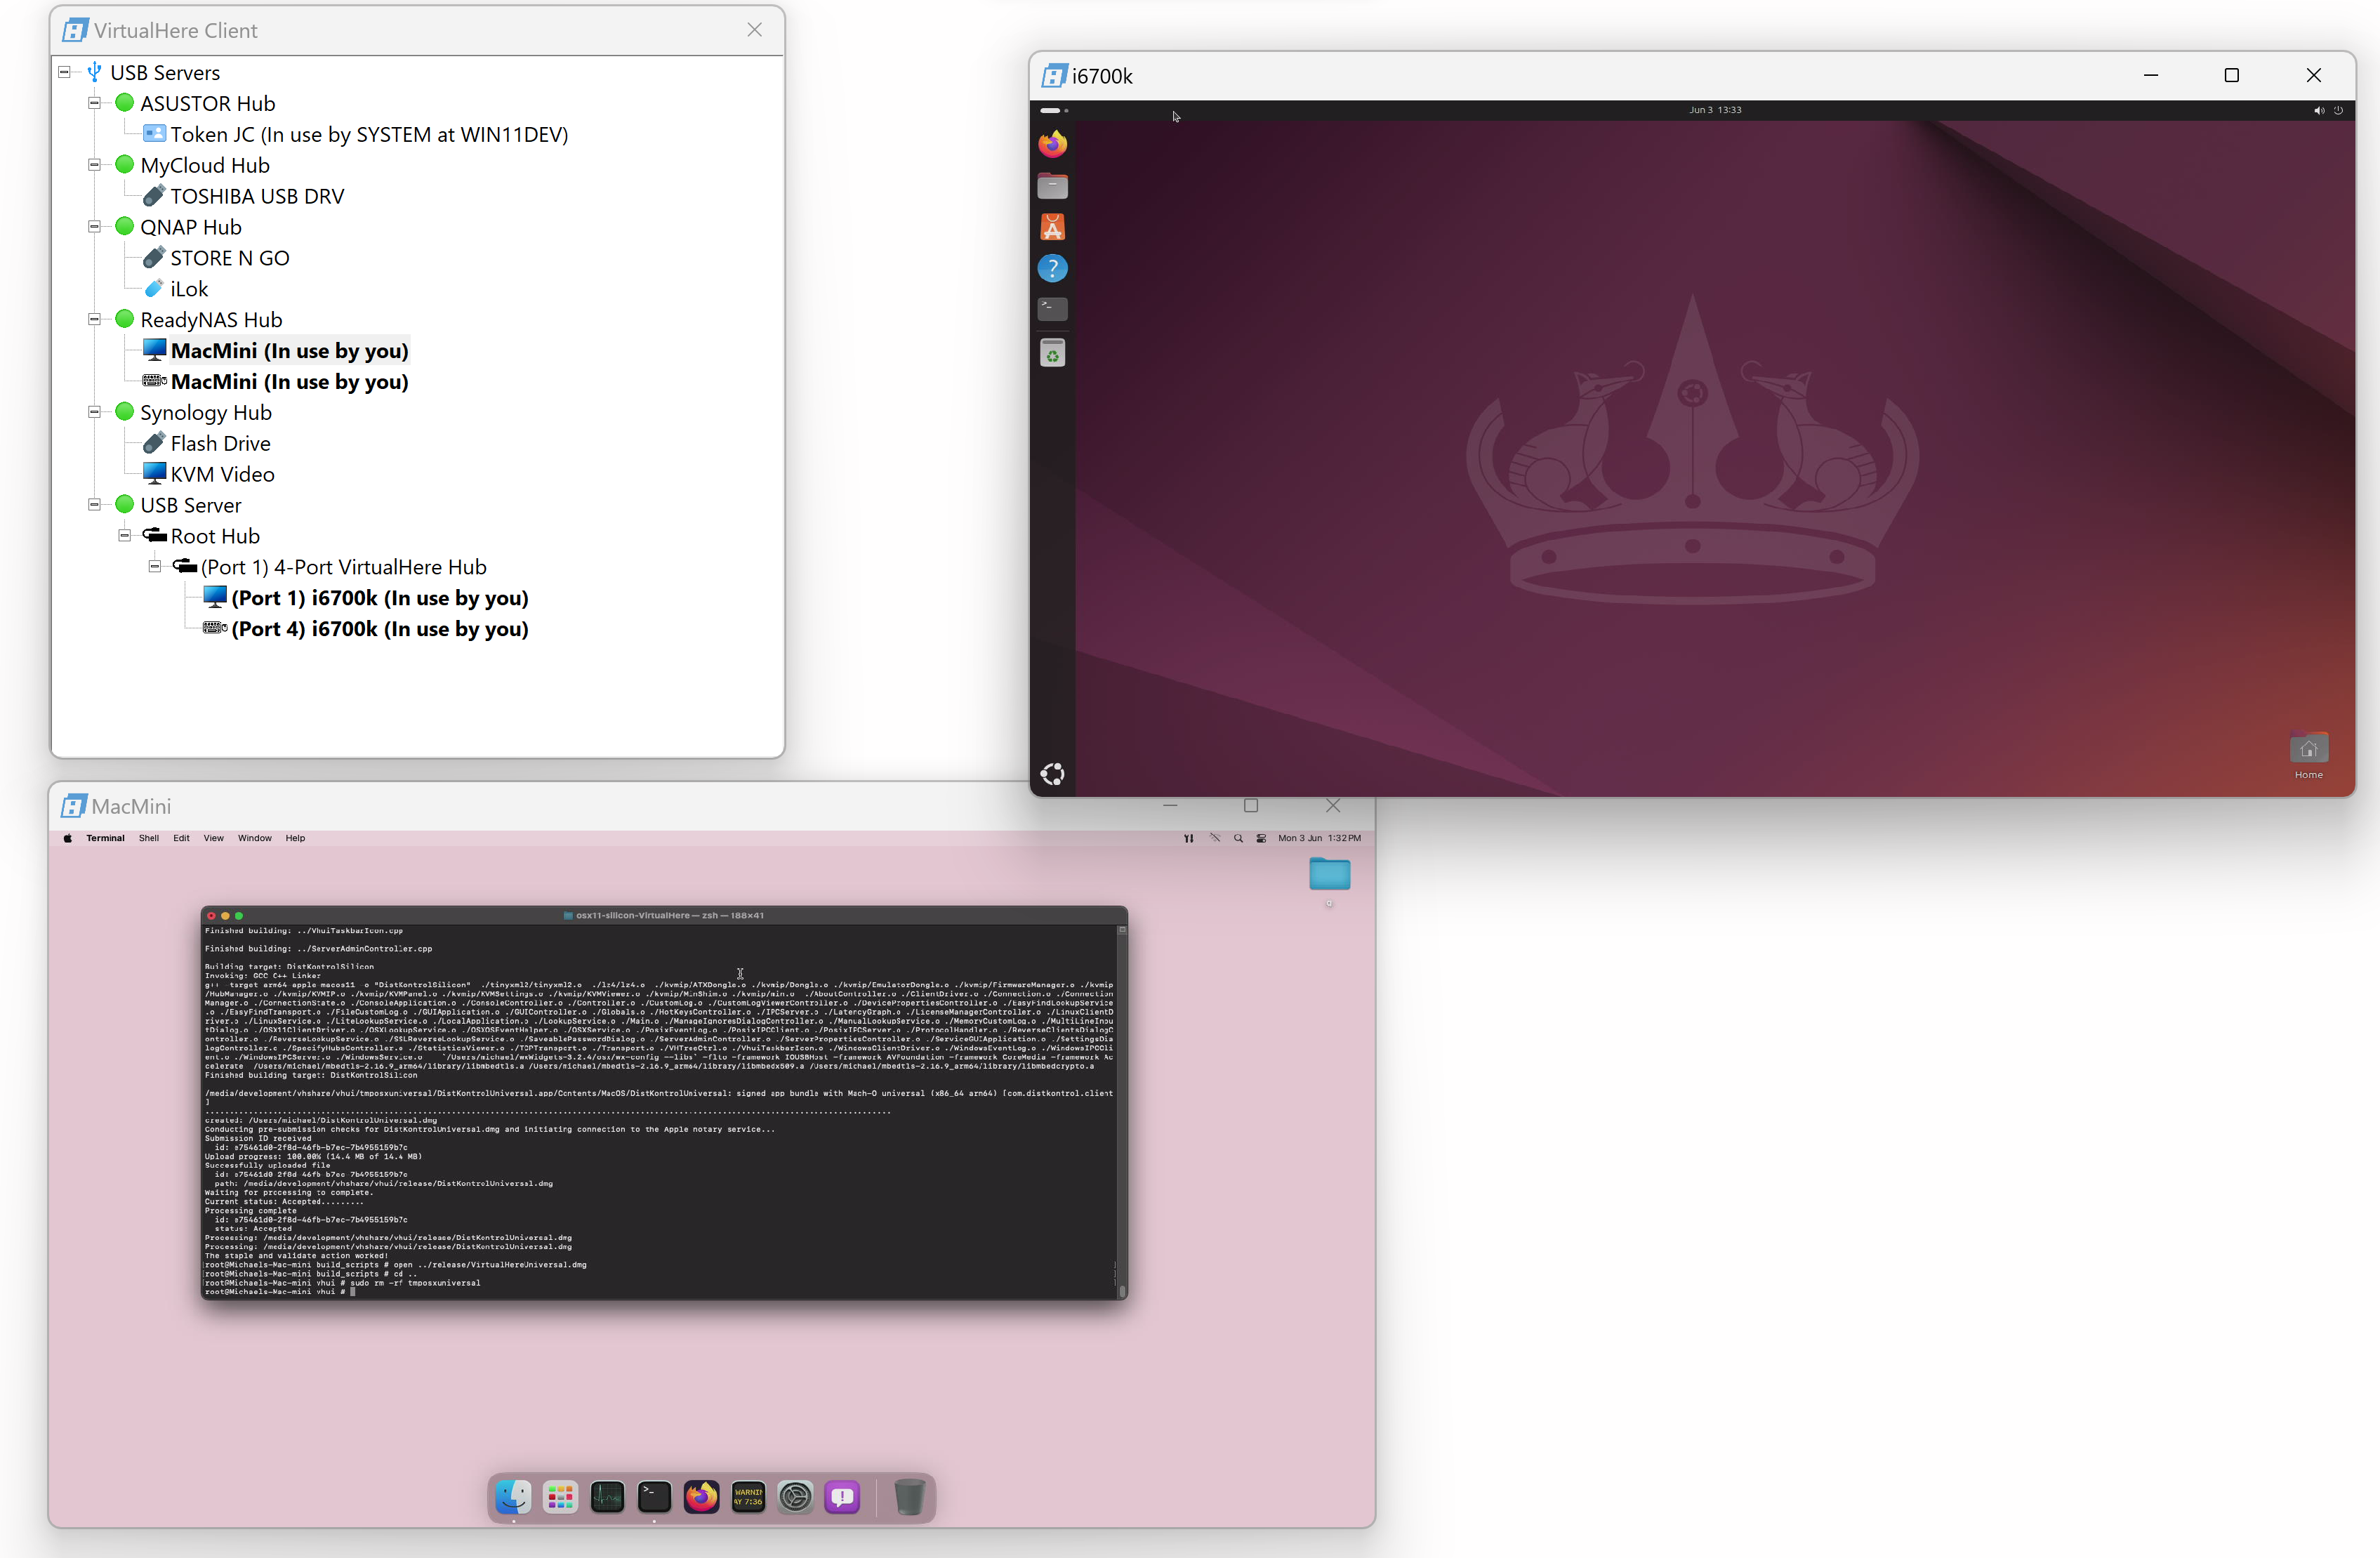Select the TOSHIBA USB DRV device
This screenshot has height=1558, width=2380.
click(256, 196)
